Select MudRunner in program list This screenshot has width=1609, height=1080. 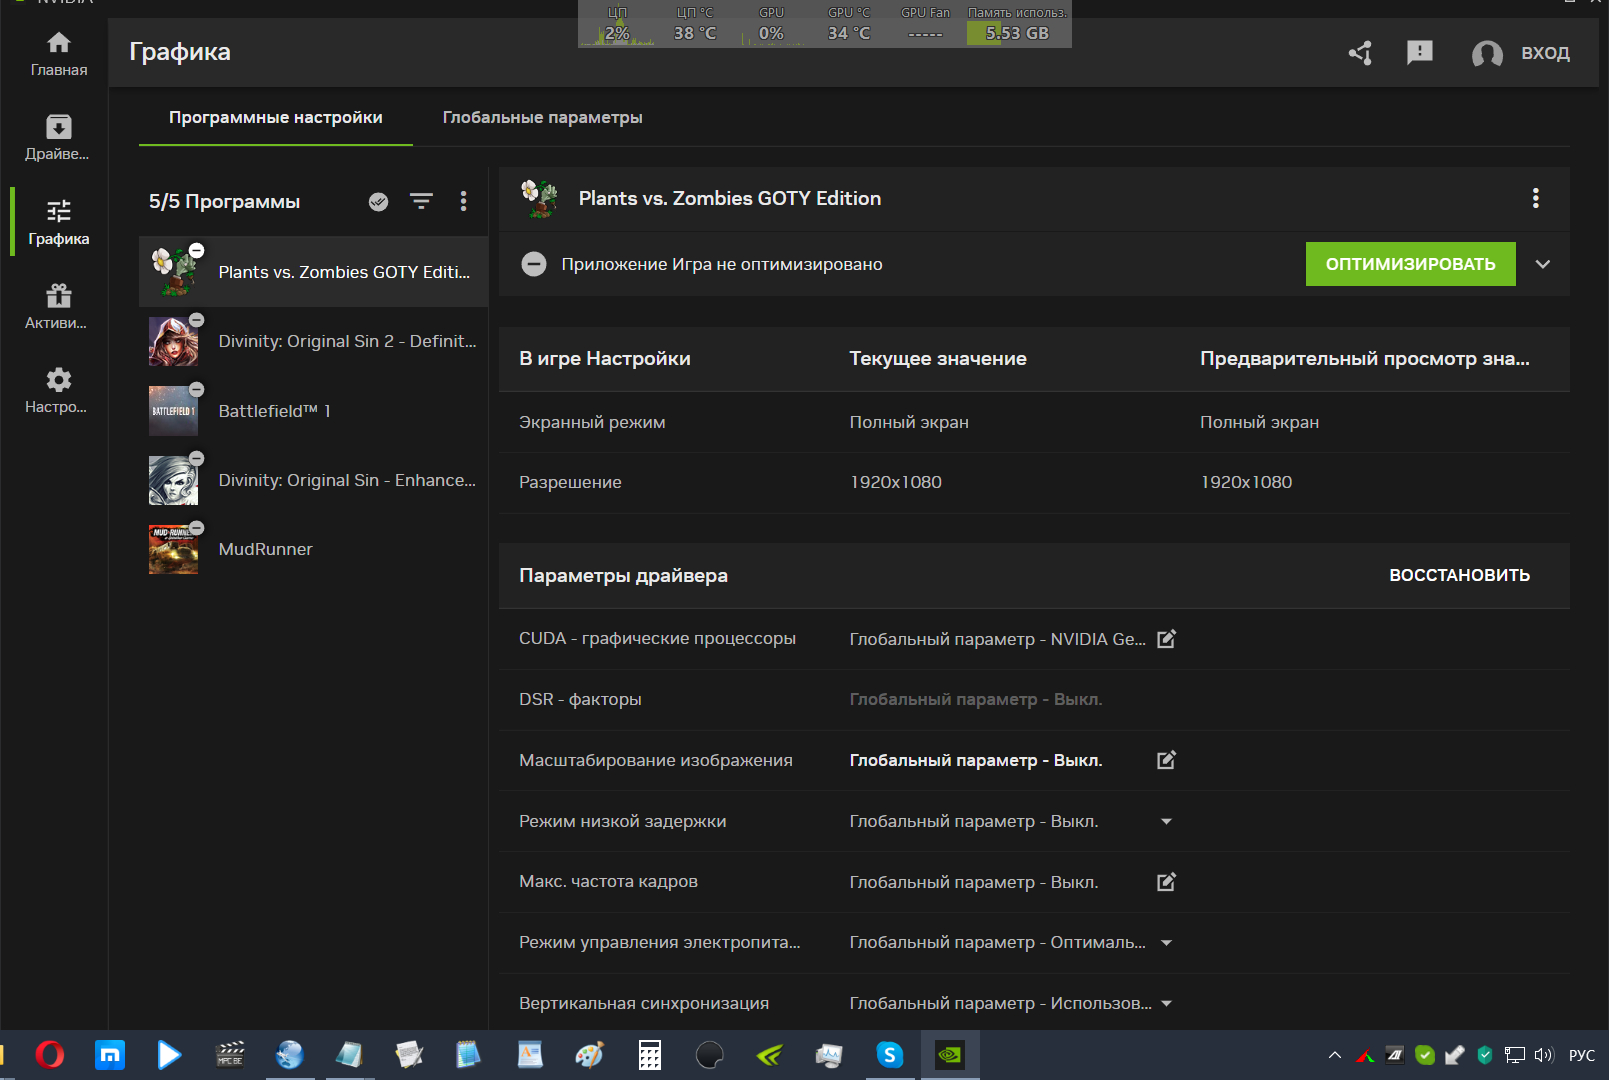pyautogui.click(x=313, y=549)
